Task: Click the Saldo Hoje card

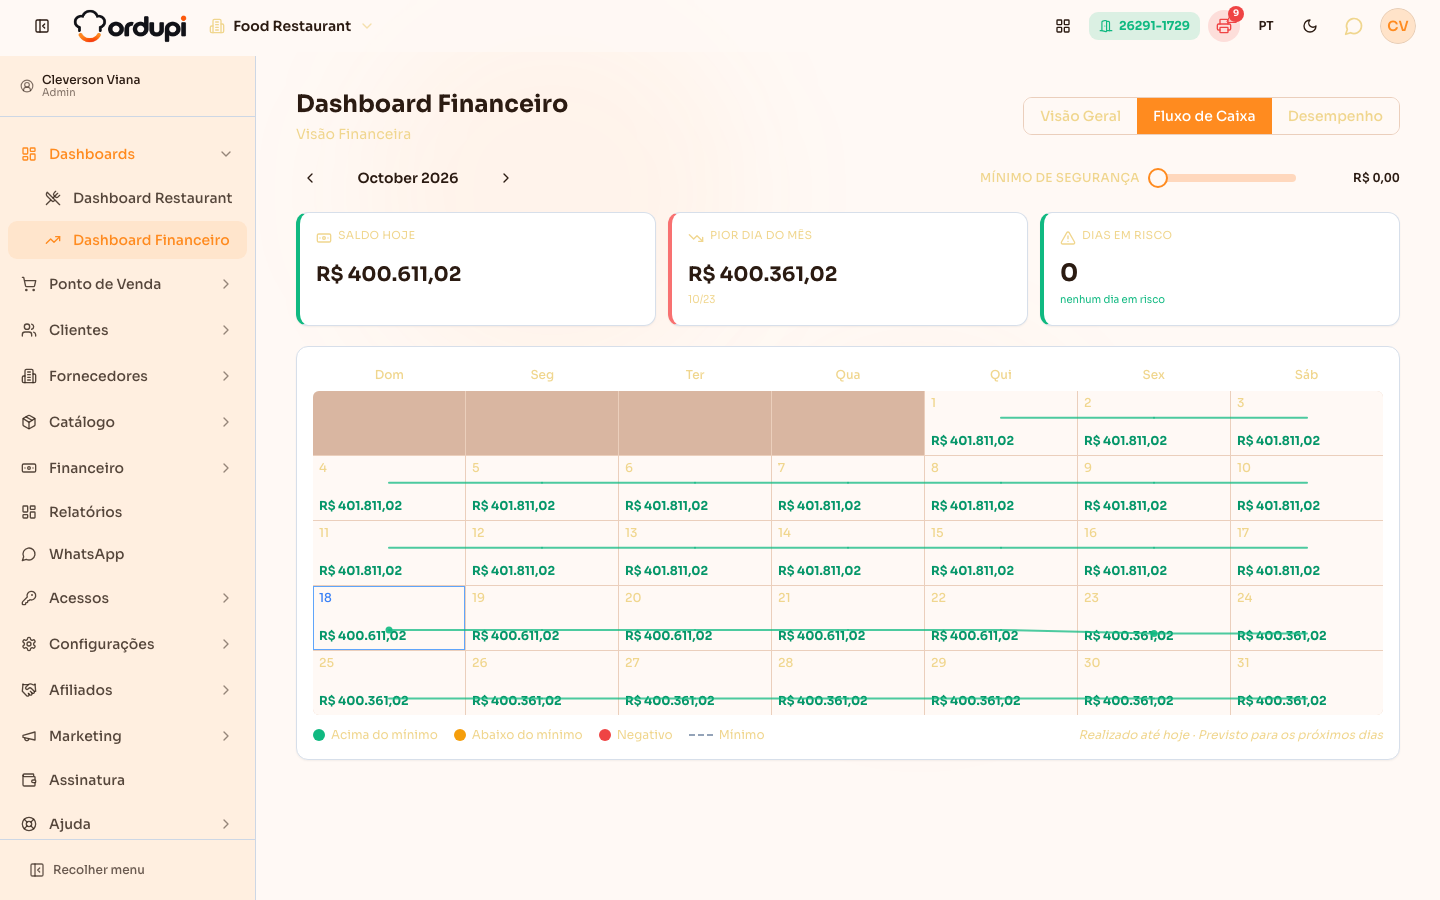Action: 476,269
